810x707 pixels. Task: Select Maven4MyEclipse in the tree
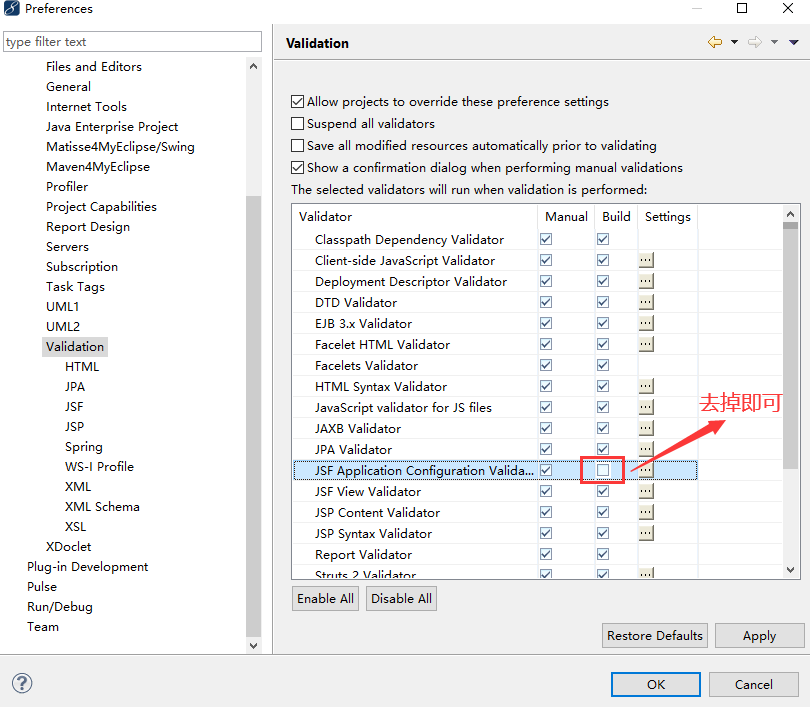pyautogui.click(x=98, y=167)
